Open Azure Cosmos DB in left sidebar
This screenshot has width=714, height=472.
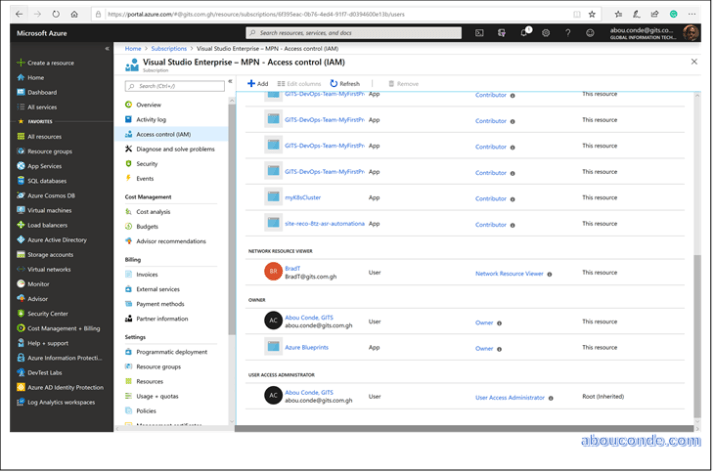click(50, 196)
